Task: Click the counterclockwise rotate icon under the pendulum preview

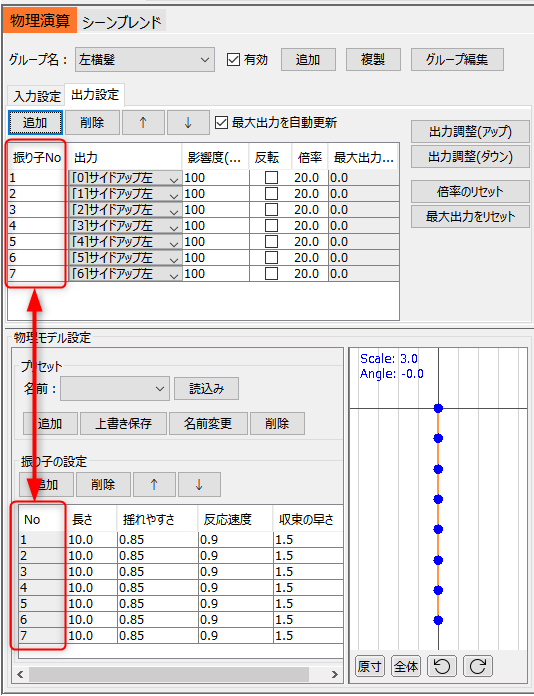Action: click(x=442, y=666)
